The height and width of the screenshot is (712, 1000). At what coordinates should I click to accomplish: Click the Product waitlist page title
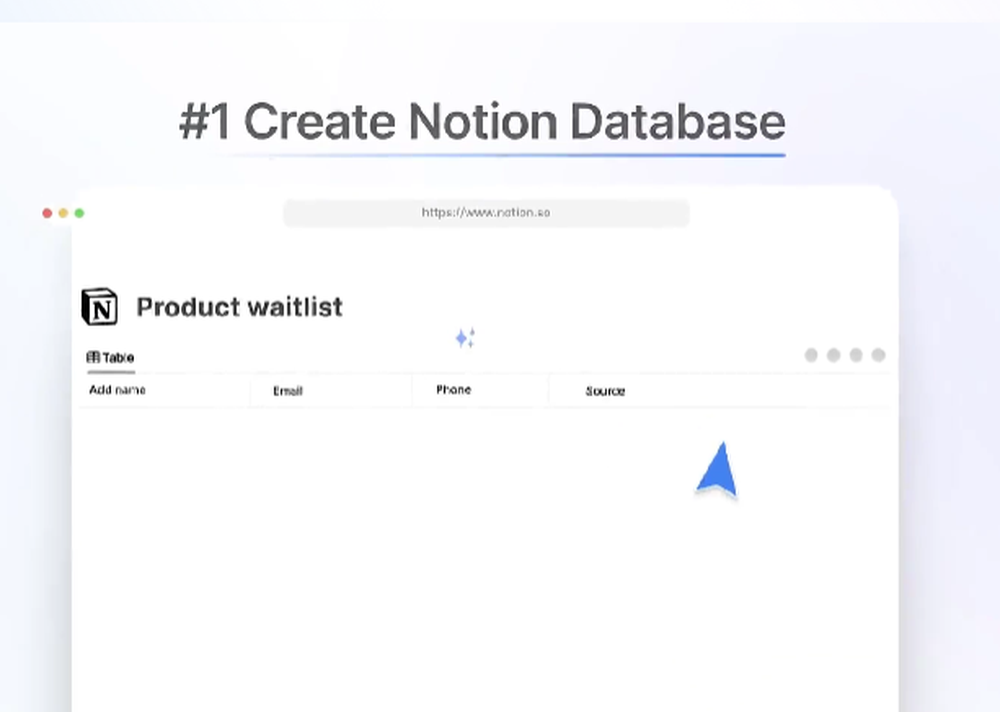pos(240,307)
